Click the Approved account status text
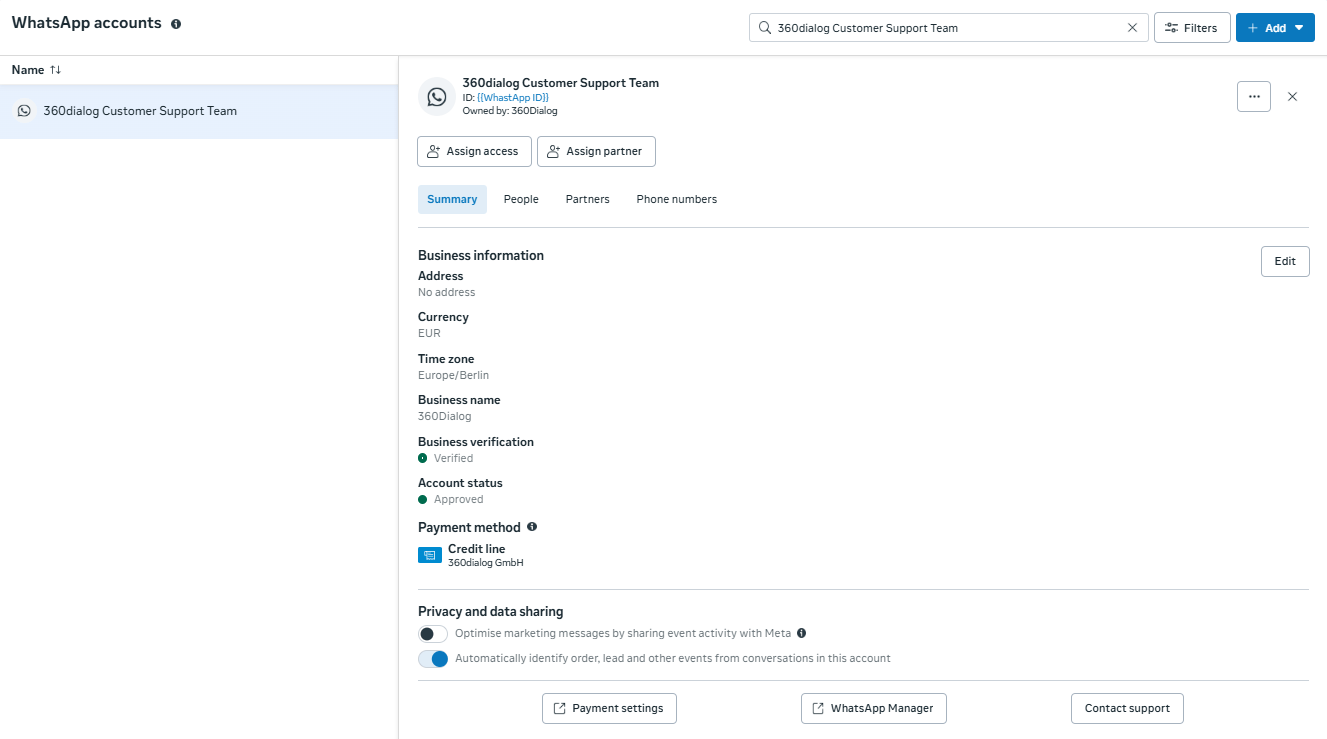The width and height of the screenshot is (1327, 739). (x=458, y=499)
